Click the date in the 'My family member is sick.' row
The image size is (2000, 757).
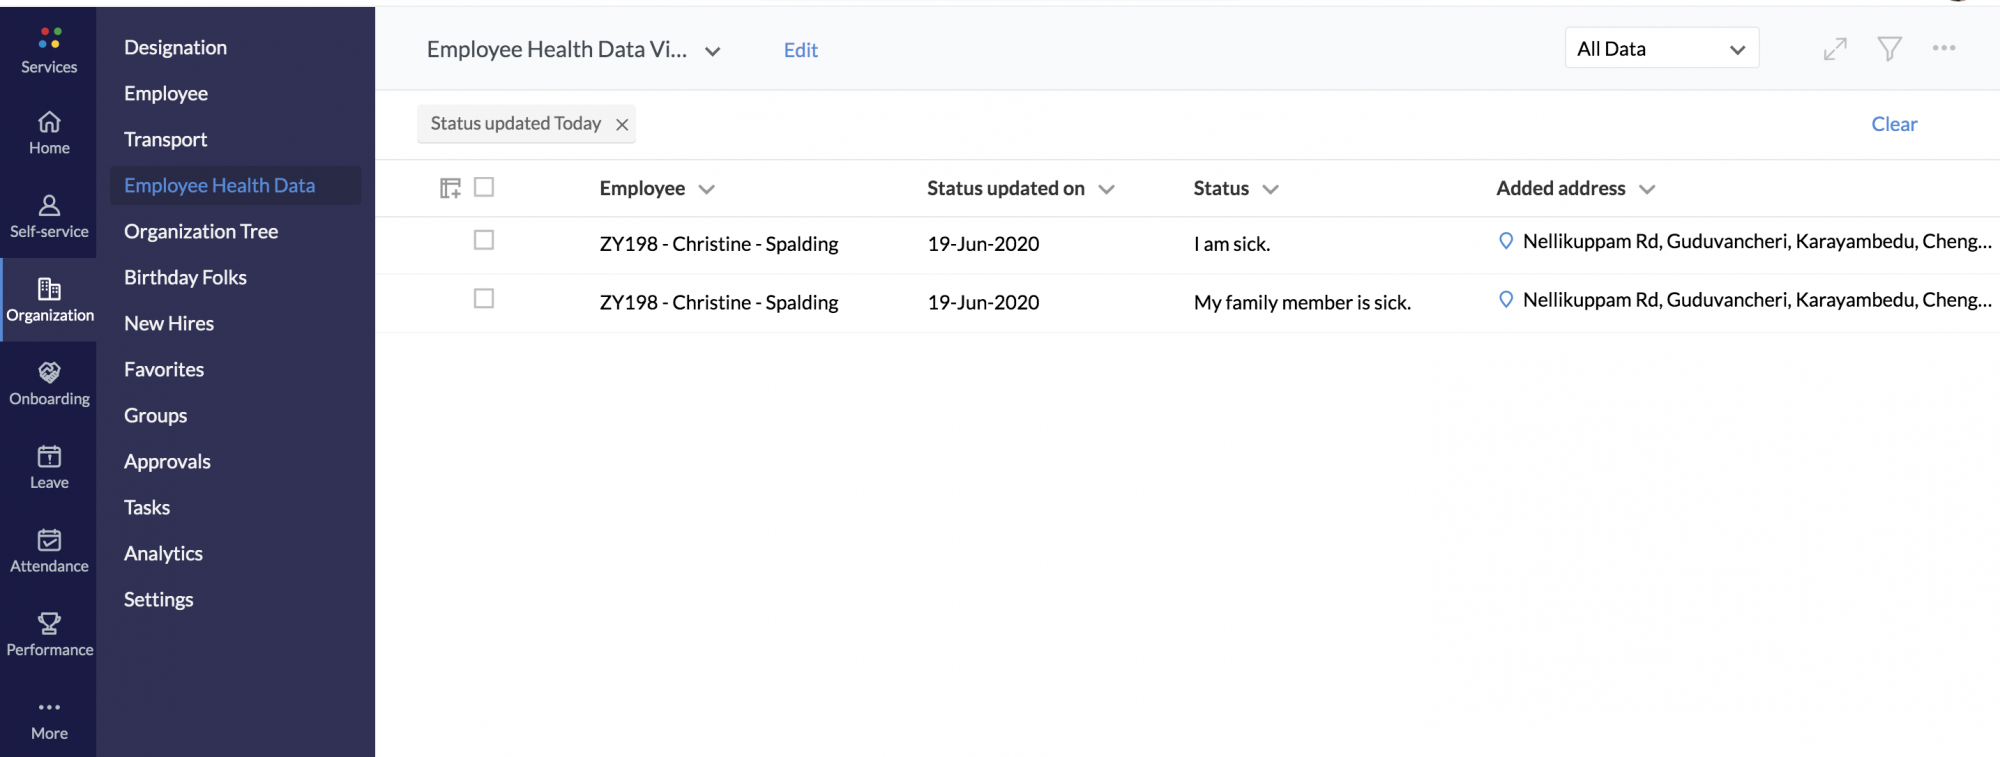click(983, 302)
